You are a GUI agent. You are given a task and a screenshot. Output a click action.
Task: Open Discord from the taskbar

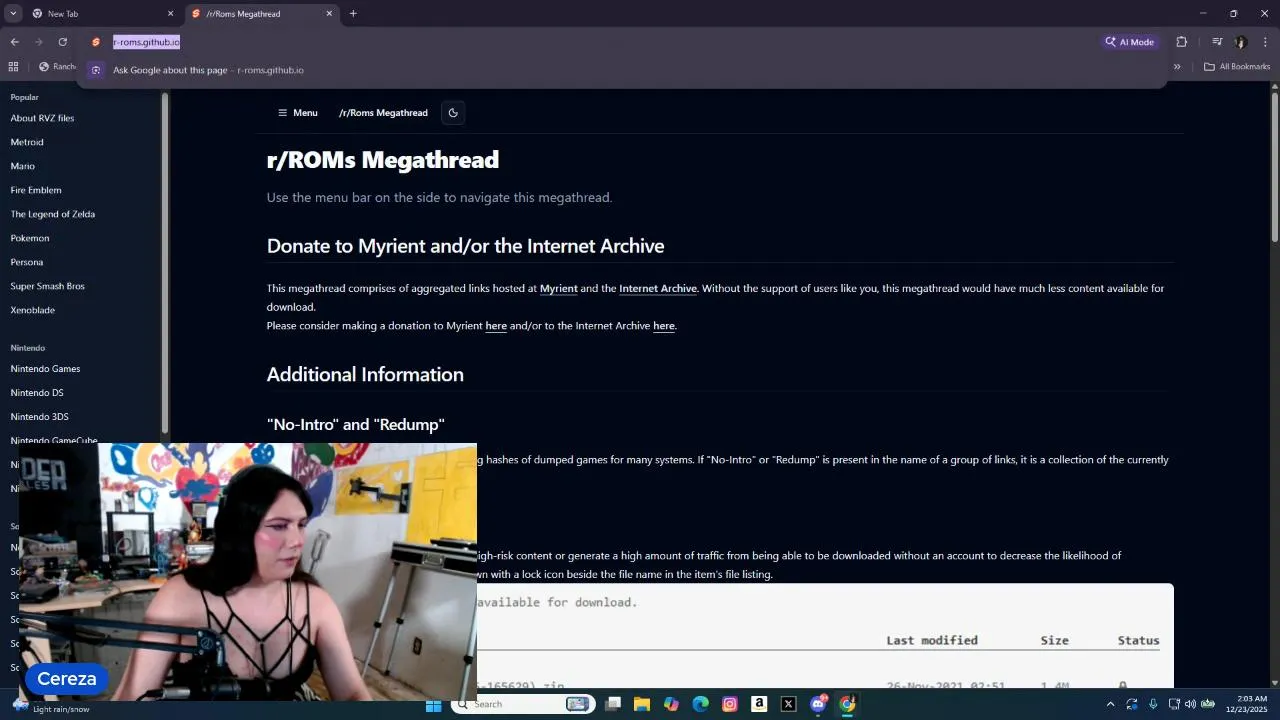(818, 704)
